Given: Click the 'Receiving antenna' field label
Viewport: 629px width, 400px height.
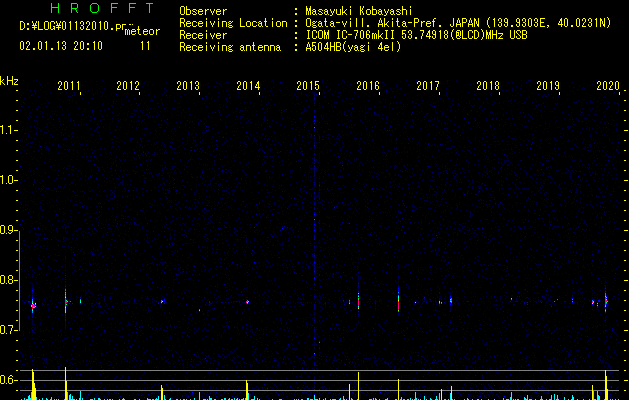Looking at the screenshot, I should point(230,47).
